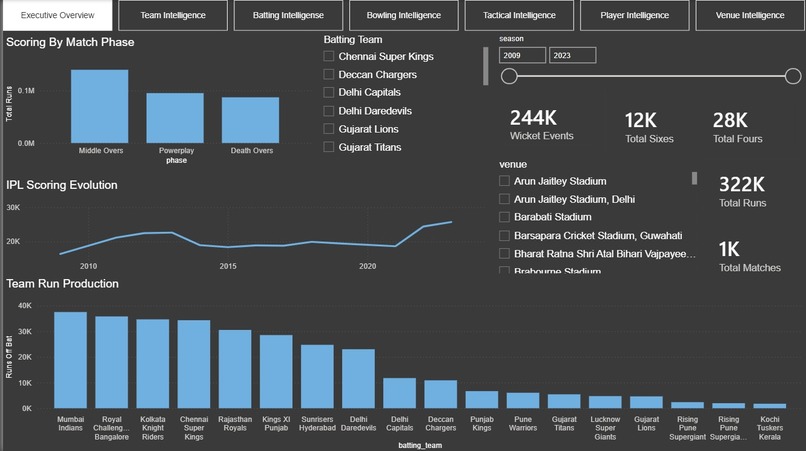Screen dimensions: 806x451
Task: Click venue slicer header
Action: click(513, 165)
